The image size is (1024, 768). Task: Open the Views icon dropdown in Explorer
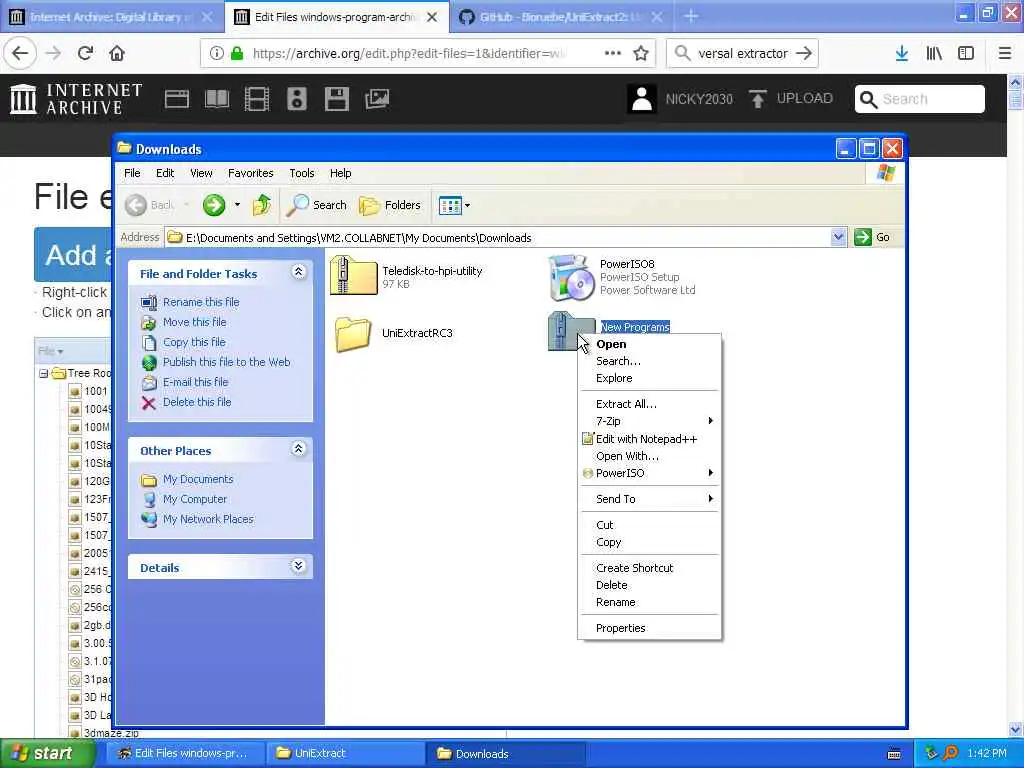(x=455, y=205)
